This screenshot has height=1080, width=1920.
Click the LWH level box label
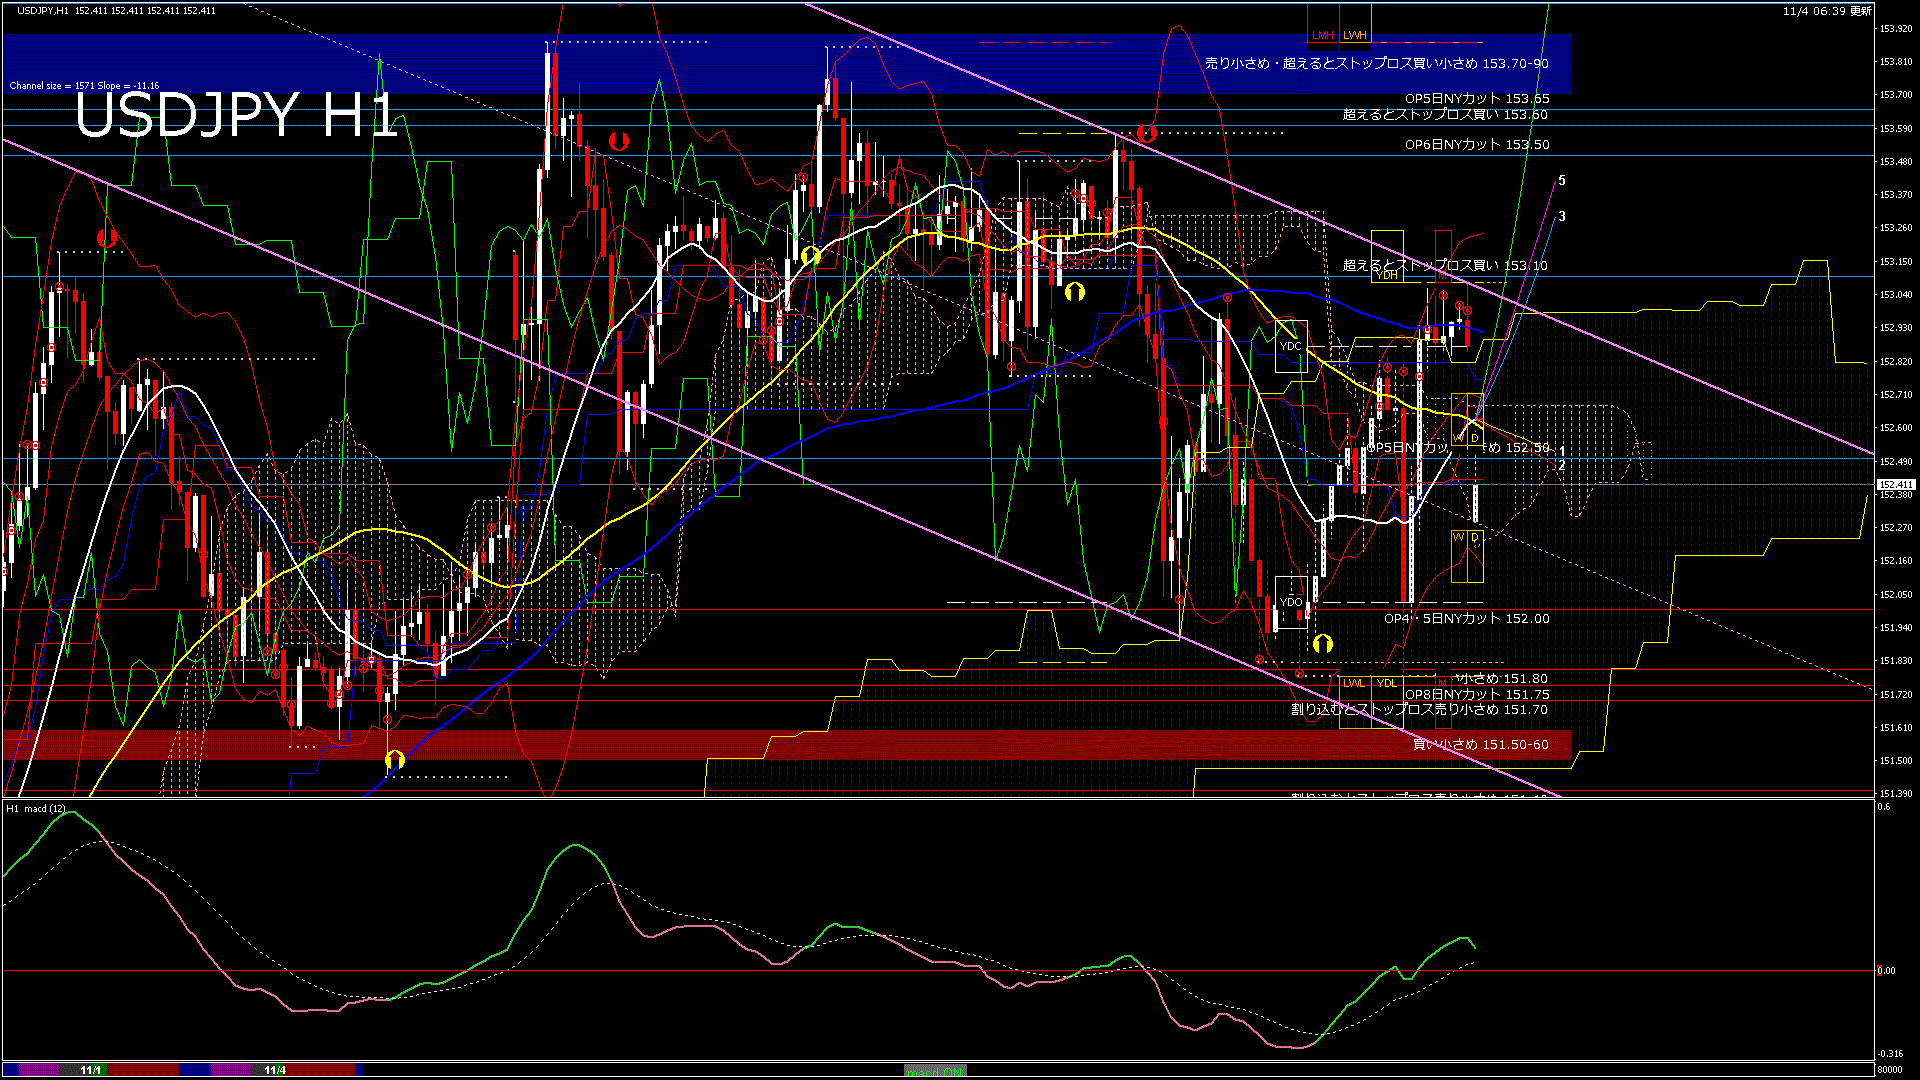tap(1355, 35)
